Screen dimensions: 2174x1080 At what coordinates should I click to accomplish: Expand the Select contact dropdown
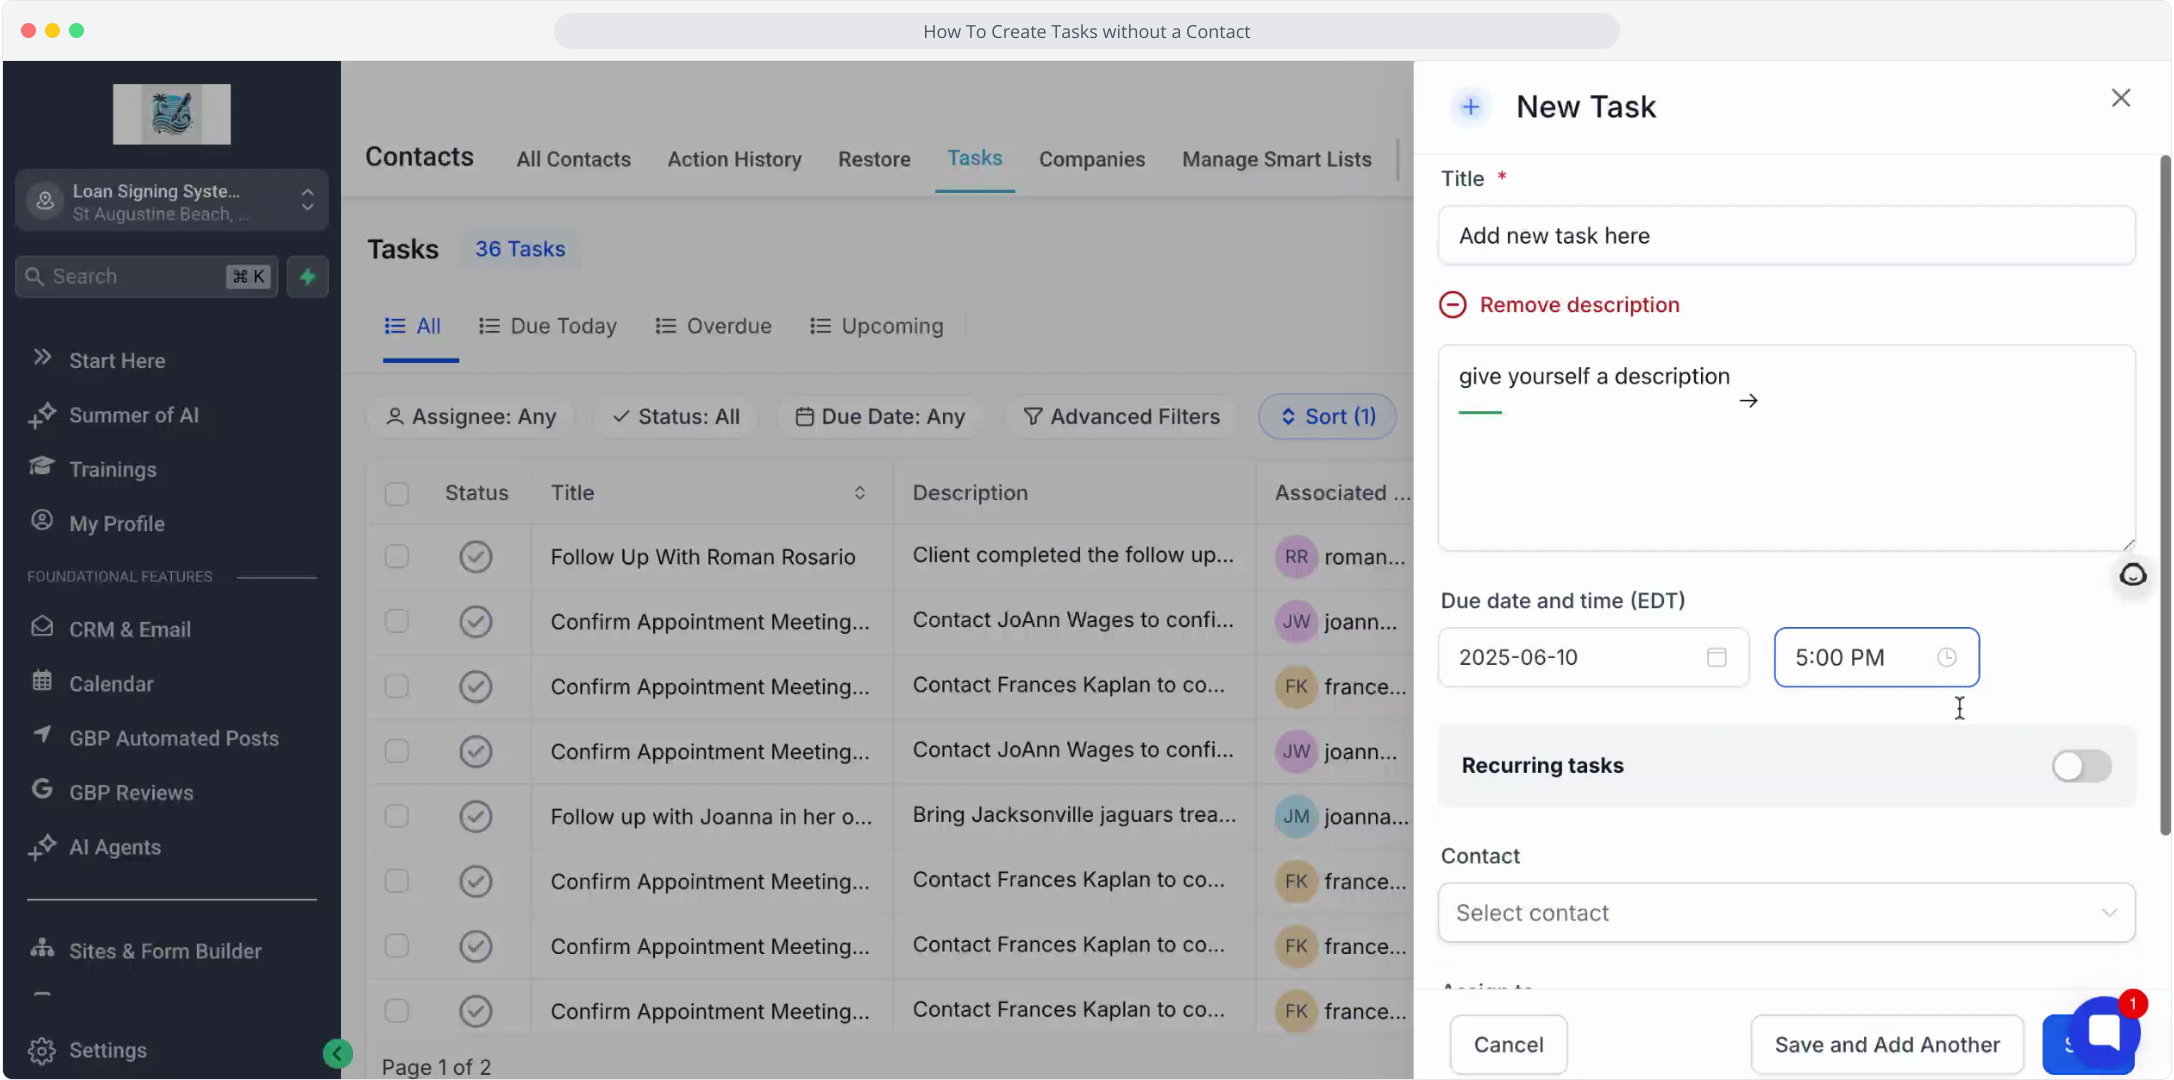(x=1787, y=913)
